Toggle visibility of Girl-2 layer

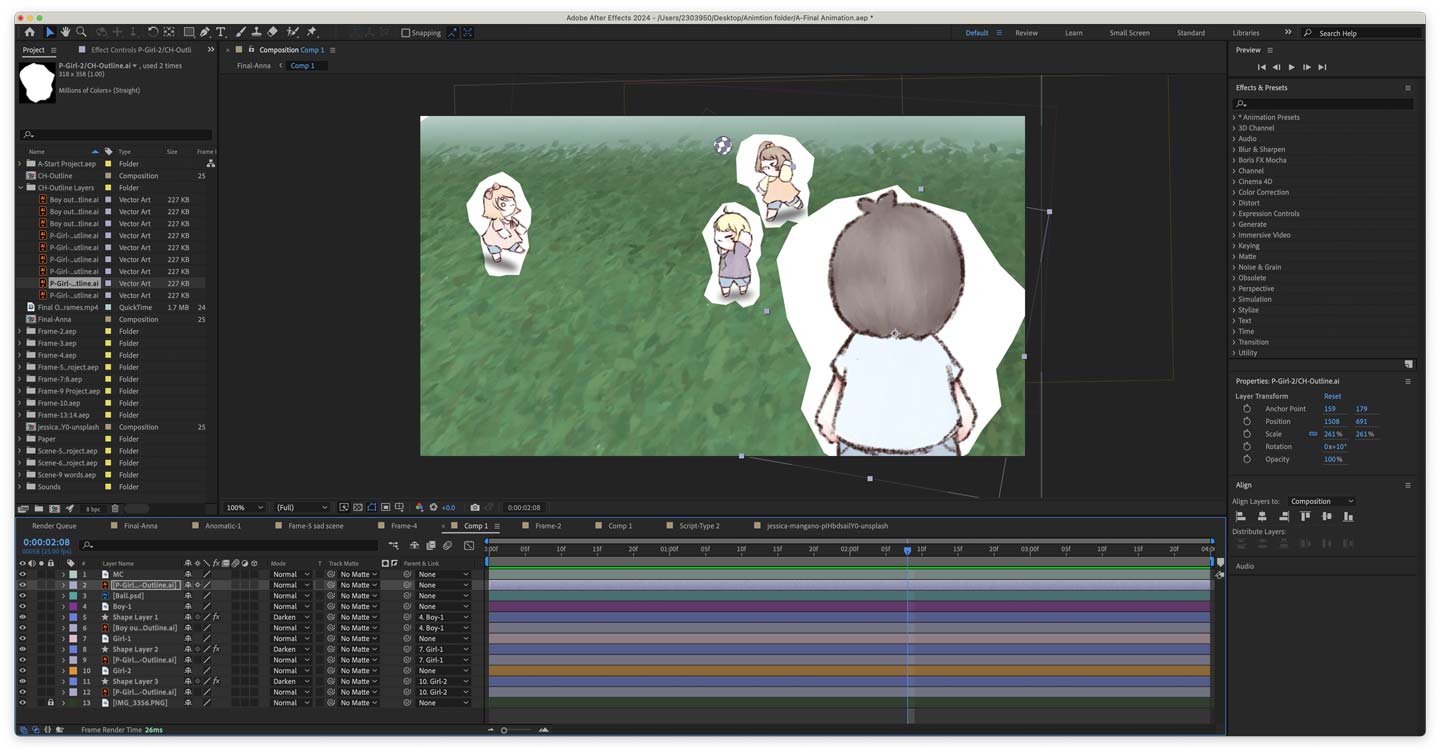pos(22,670)
